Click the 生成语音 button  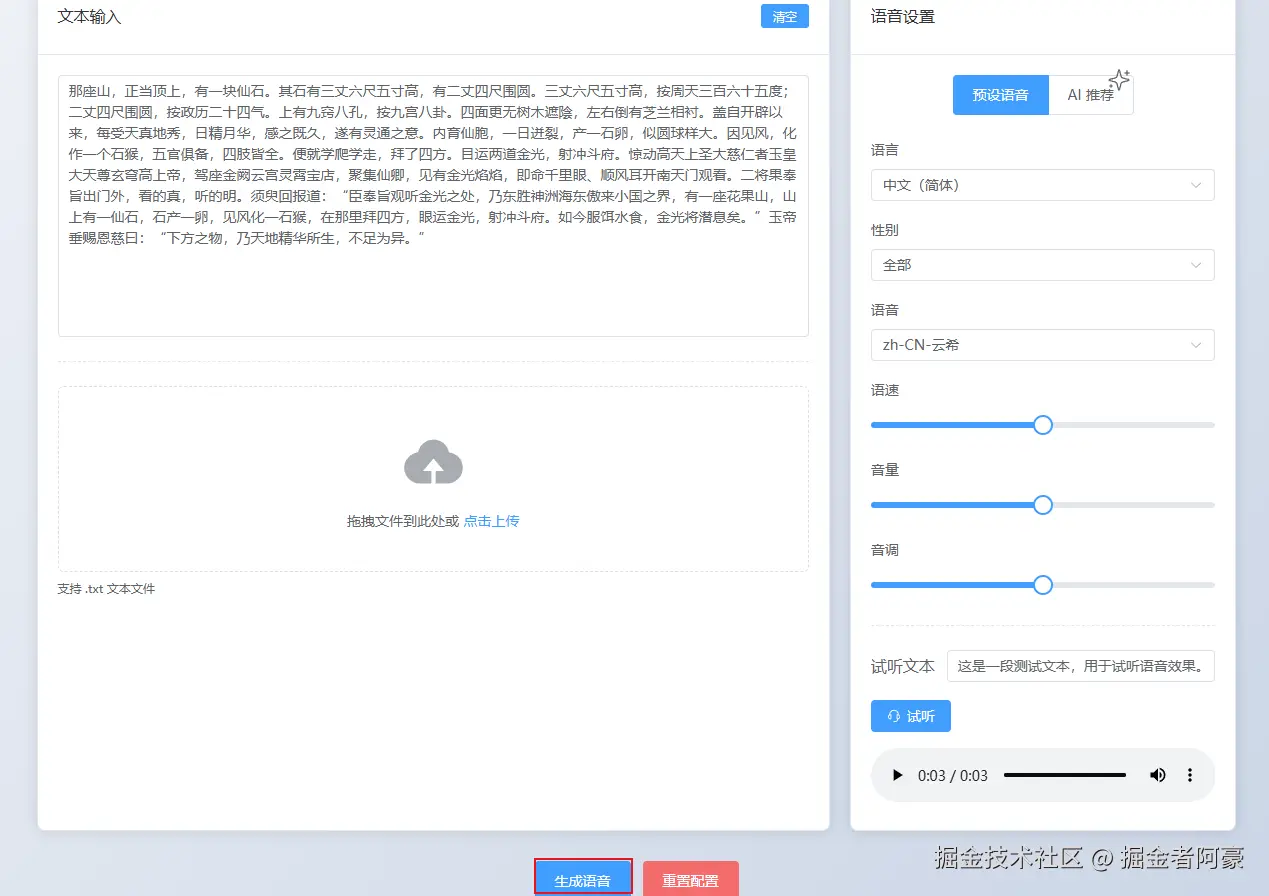click(583, 878)
